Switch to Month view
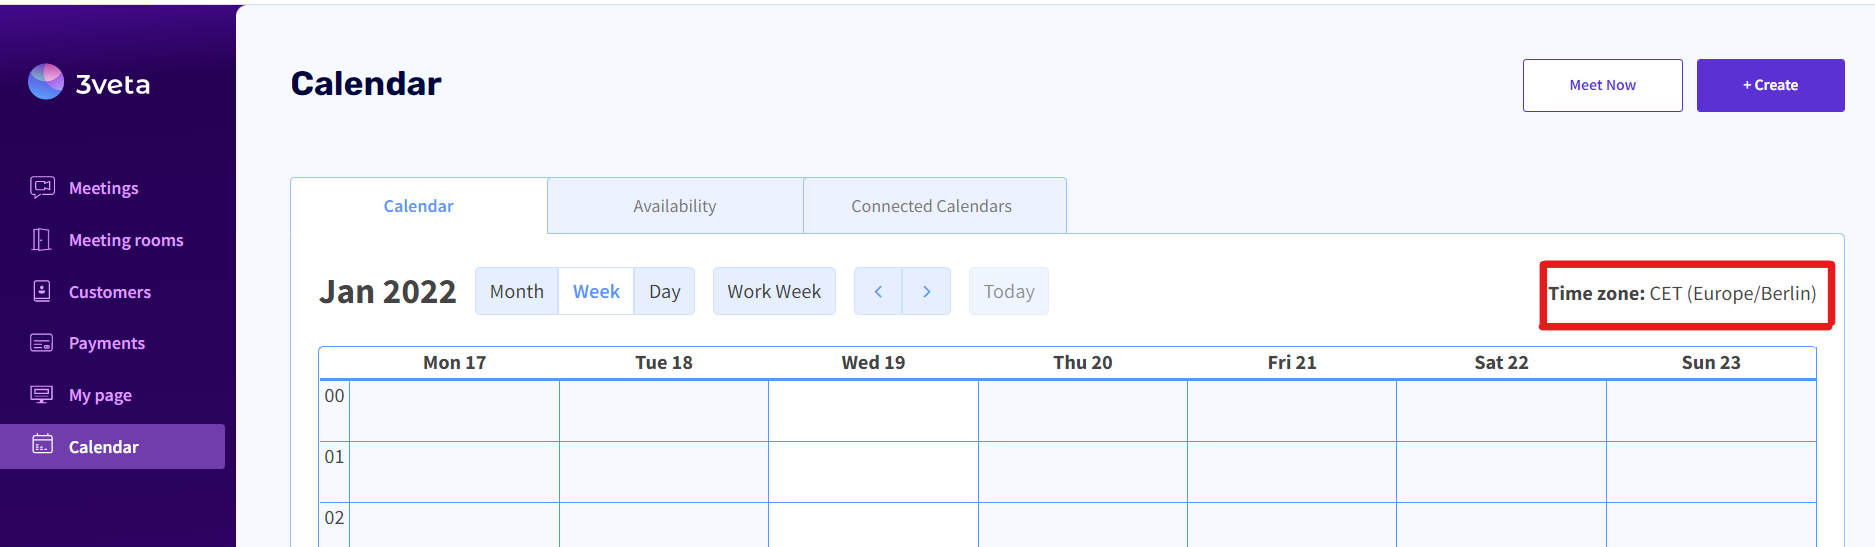 coord(516,291)
